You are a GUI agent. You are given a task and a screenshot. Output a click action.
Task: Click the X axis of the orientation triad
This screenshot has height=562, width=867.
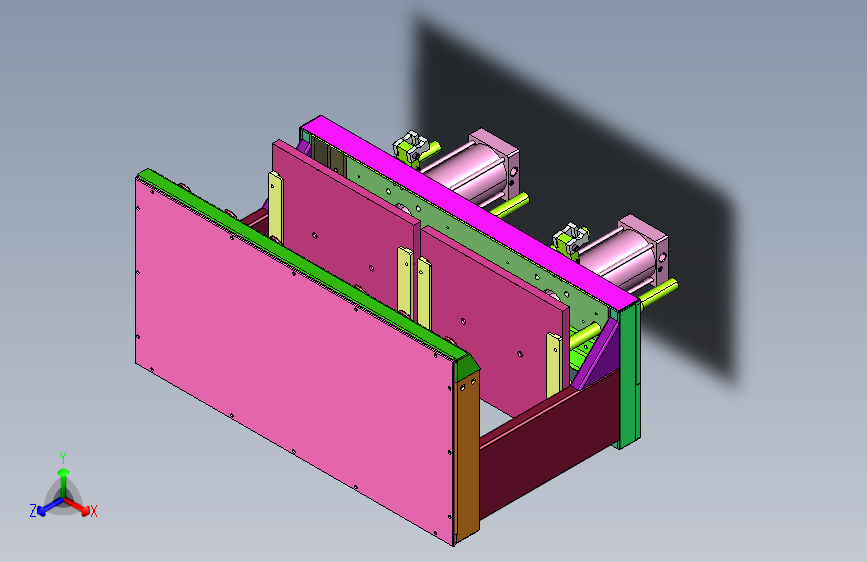tap(77, 506)
